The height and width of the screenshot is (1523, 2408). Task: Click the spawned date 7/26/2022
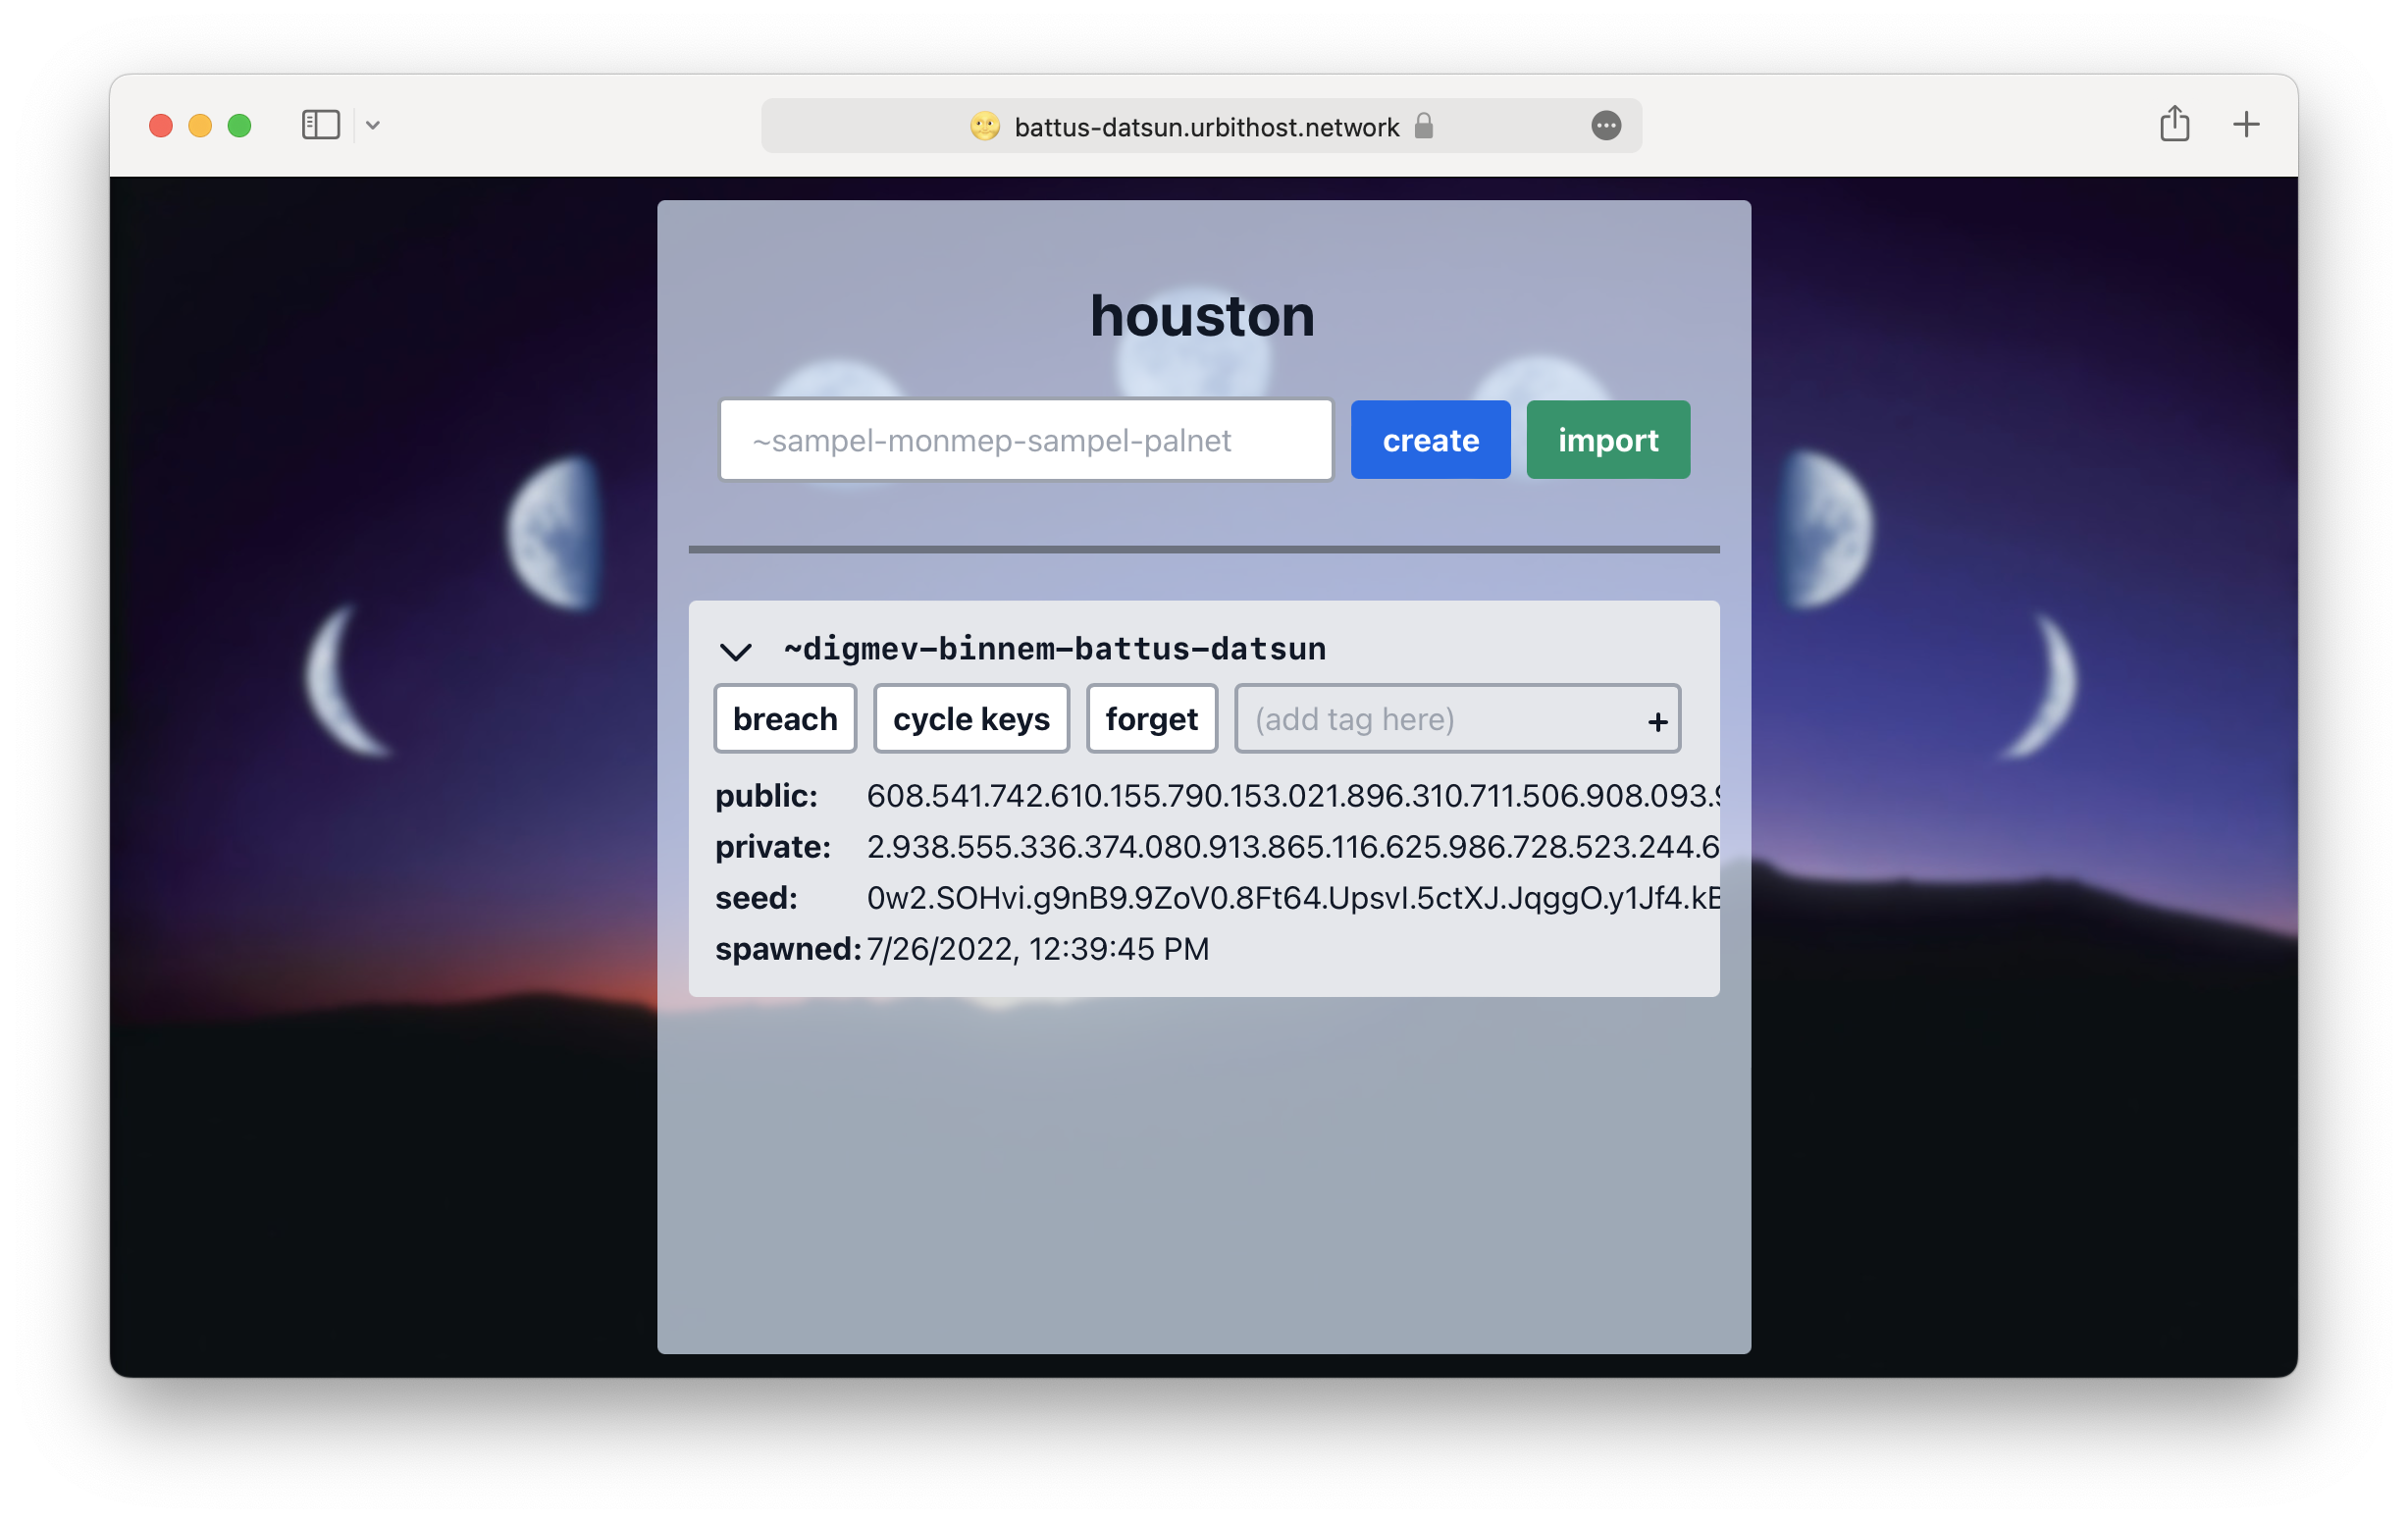click(1038, 949)
